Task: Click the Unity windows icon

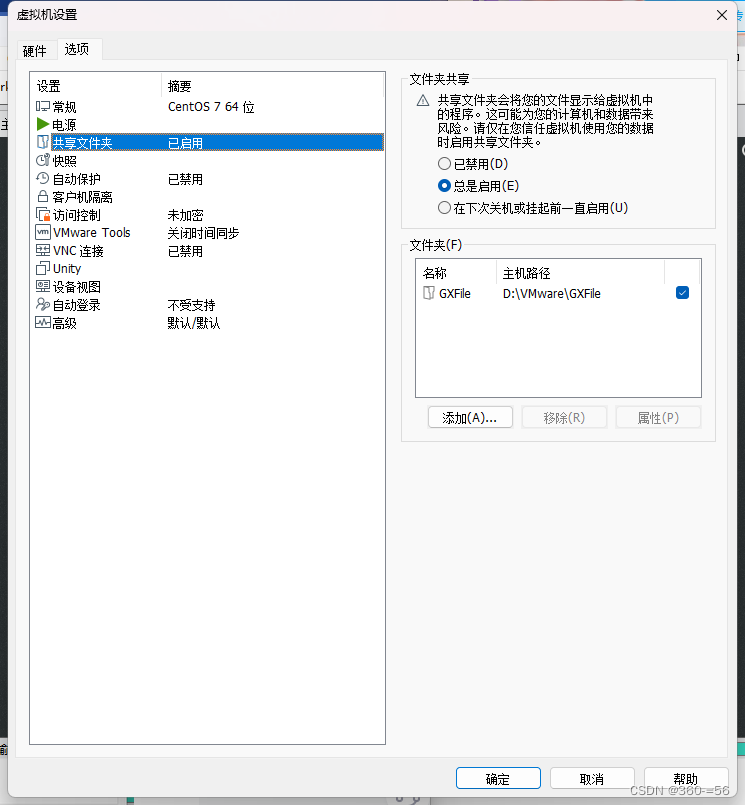Action: click(x=43, y=268)
